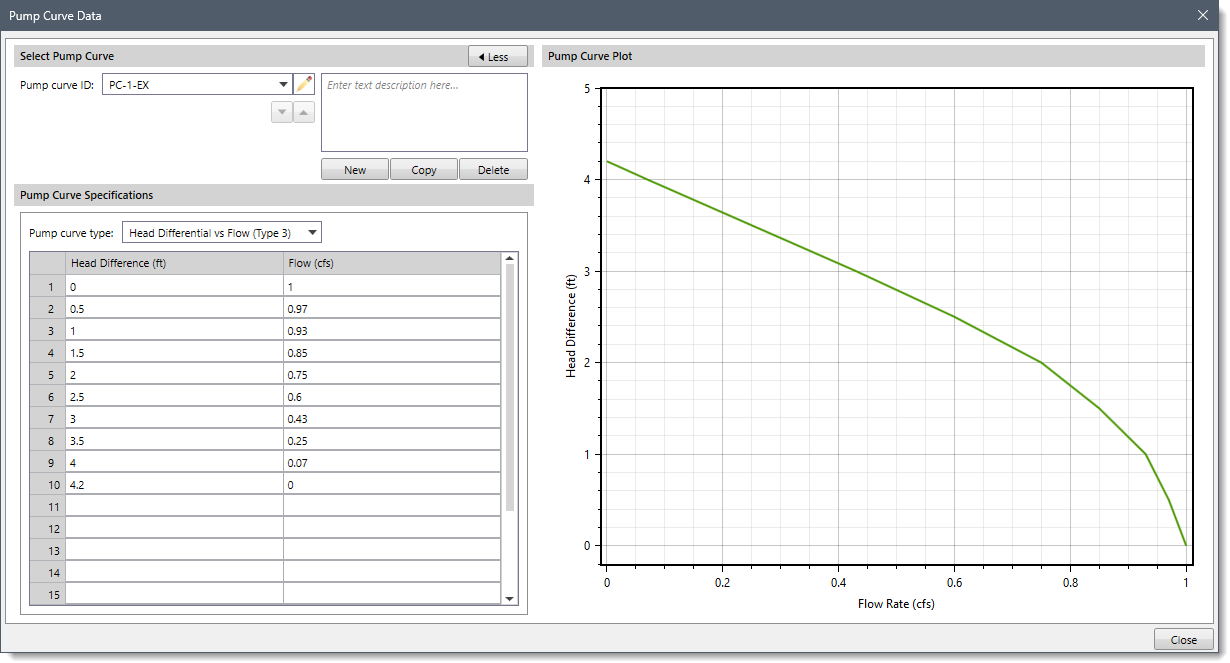Click the text description entry field
Viewport: 1230px width, 663px height.
click(423, 112)
